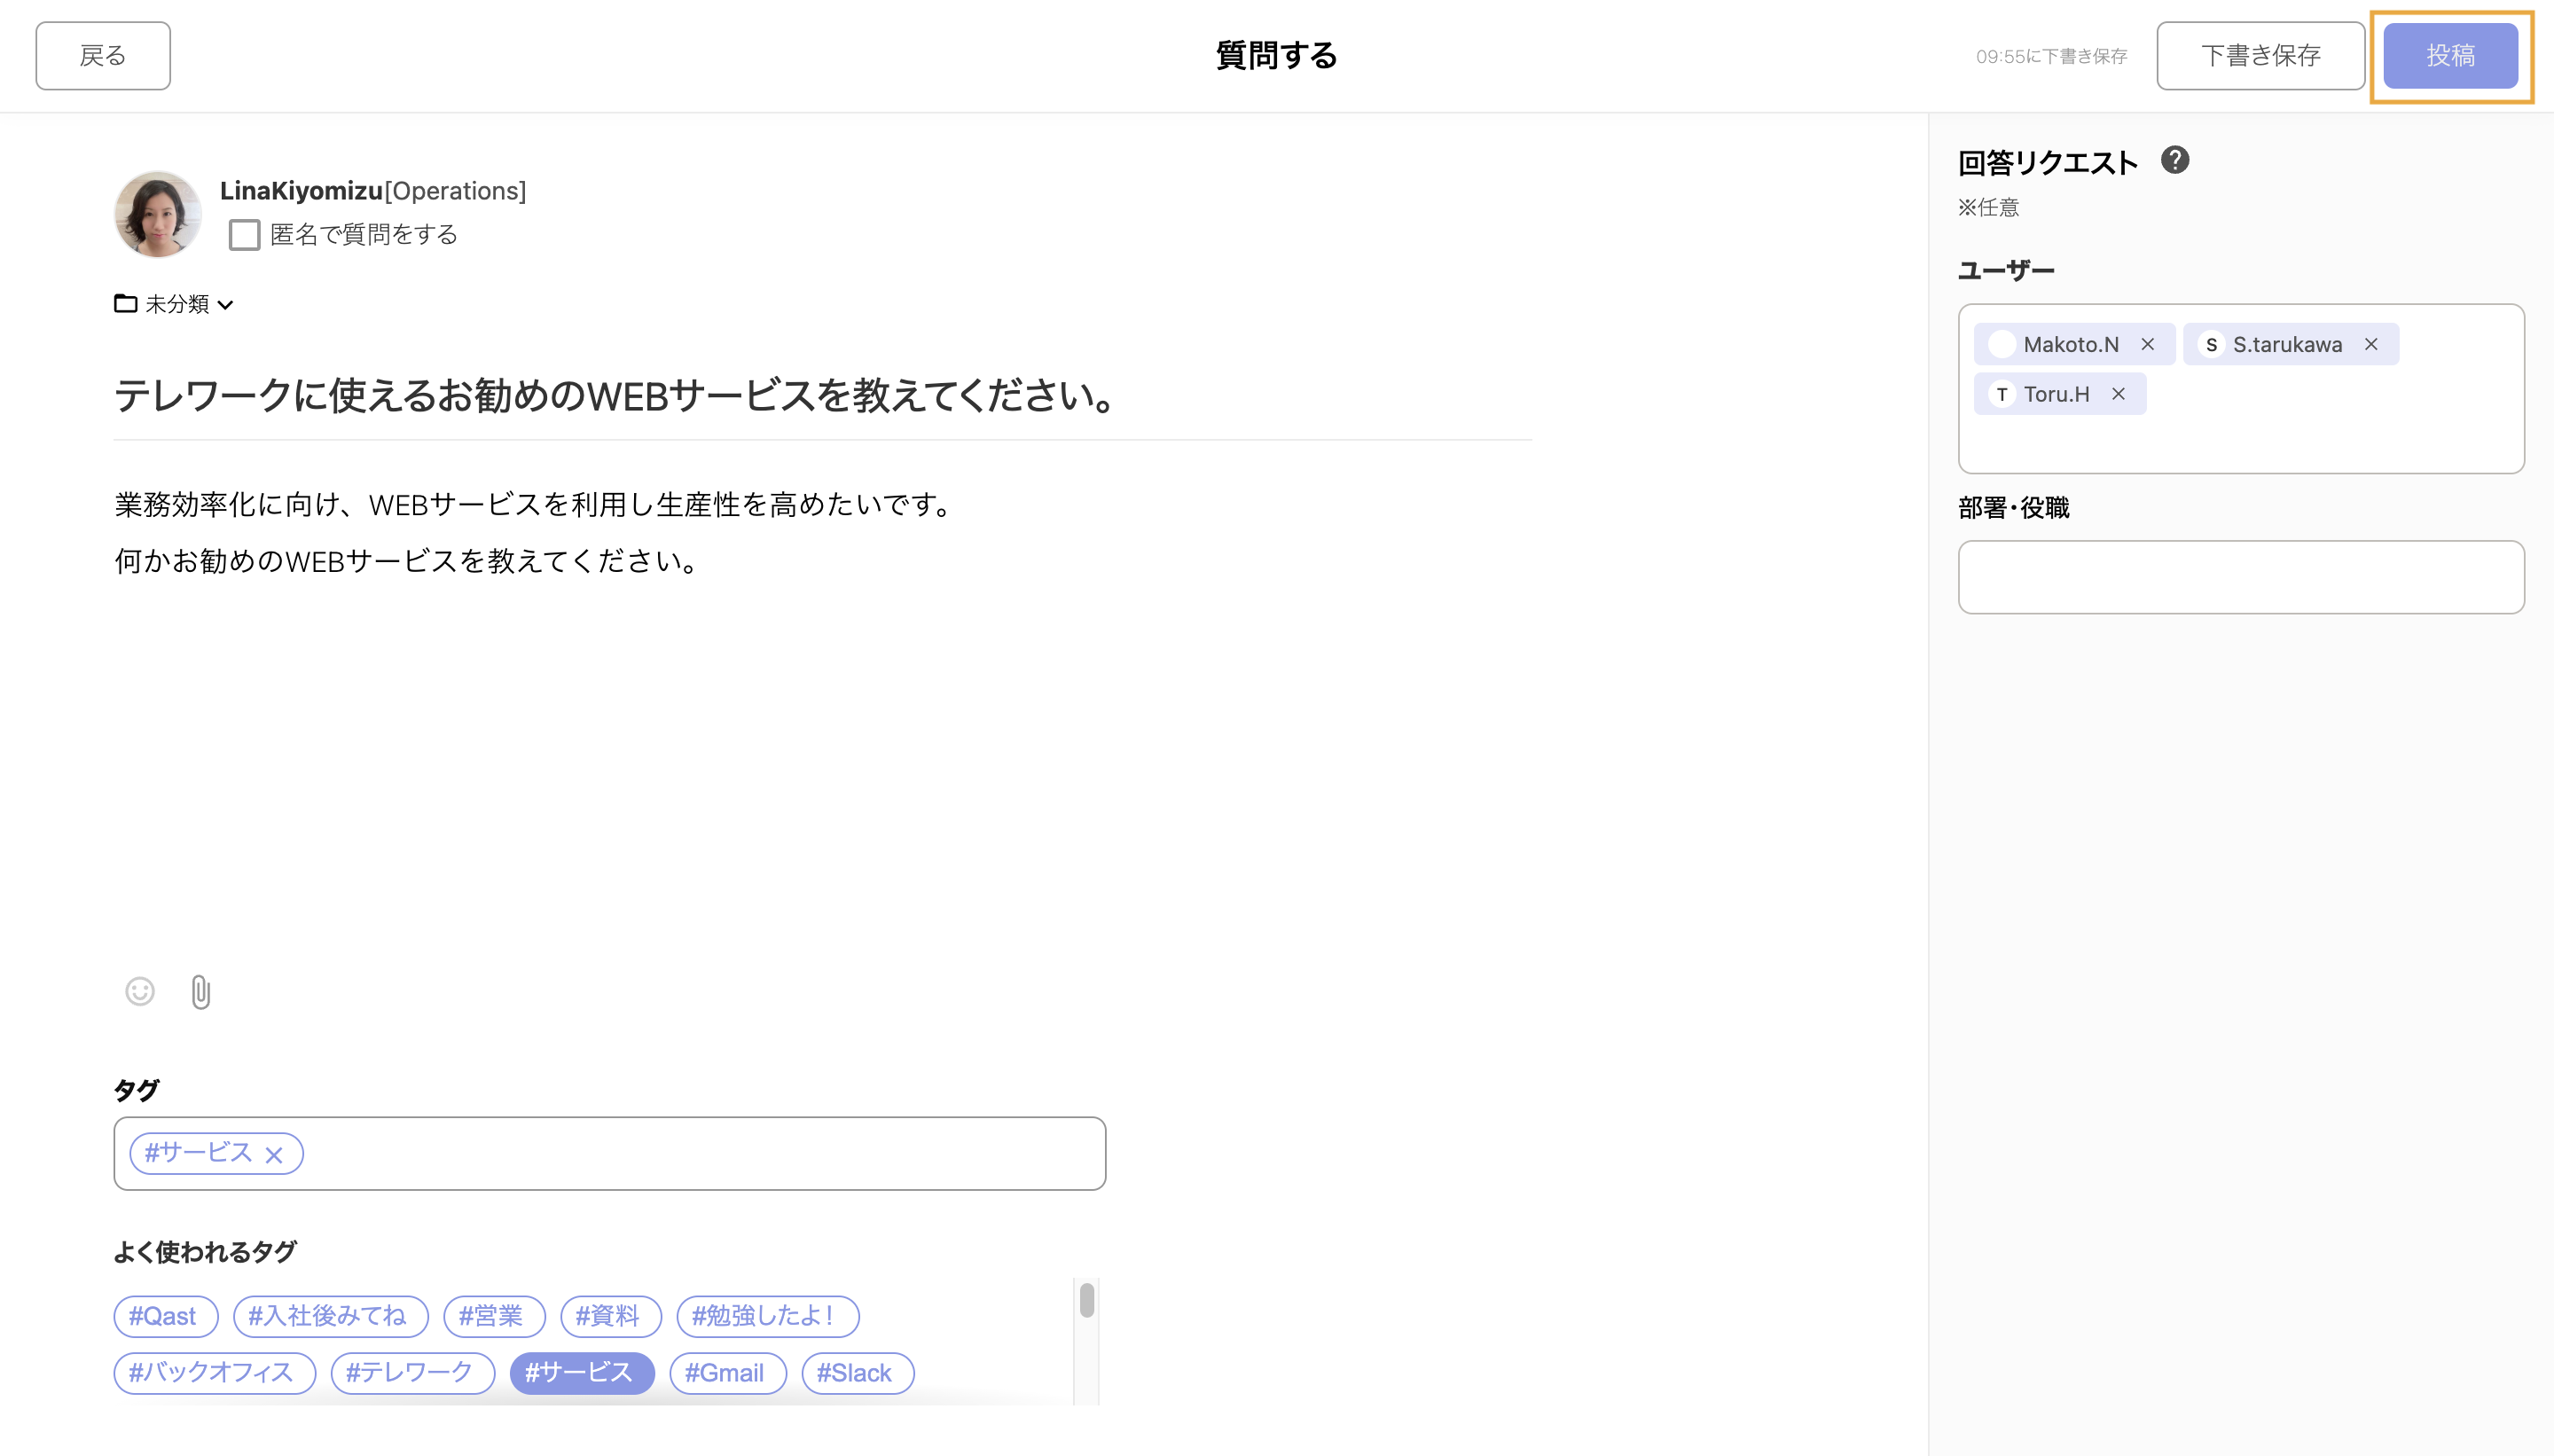Add the #テレワーク popular tag
This screenshot has height=1456, width=2554.
(411, 1372)
